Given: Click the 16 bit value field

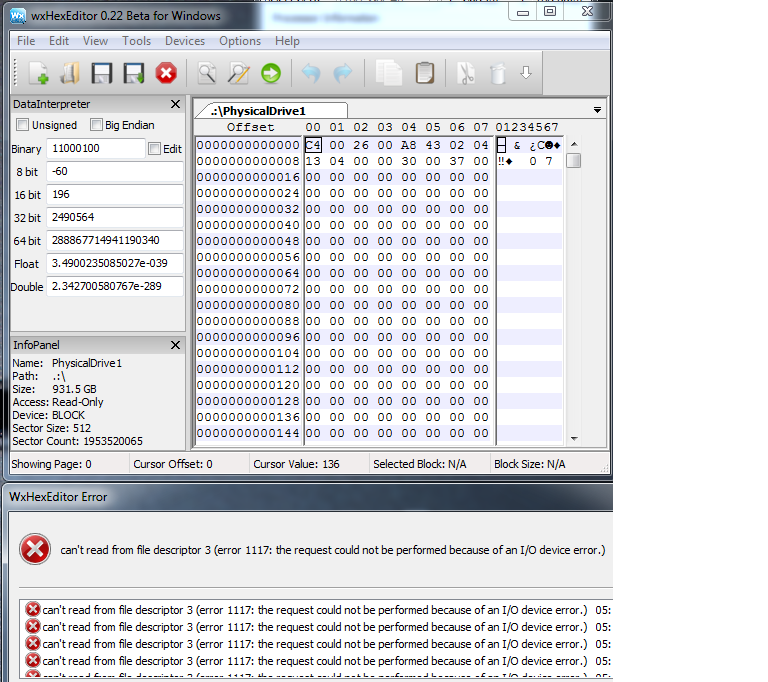Looking at the screenshot, I should pos(115,195).
